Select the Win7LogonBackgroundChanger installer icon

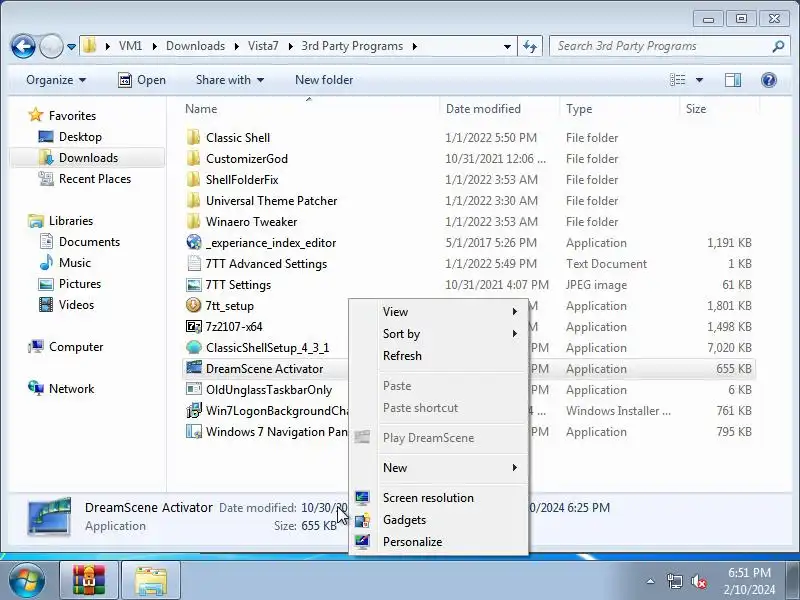[x=194, y=411]
